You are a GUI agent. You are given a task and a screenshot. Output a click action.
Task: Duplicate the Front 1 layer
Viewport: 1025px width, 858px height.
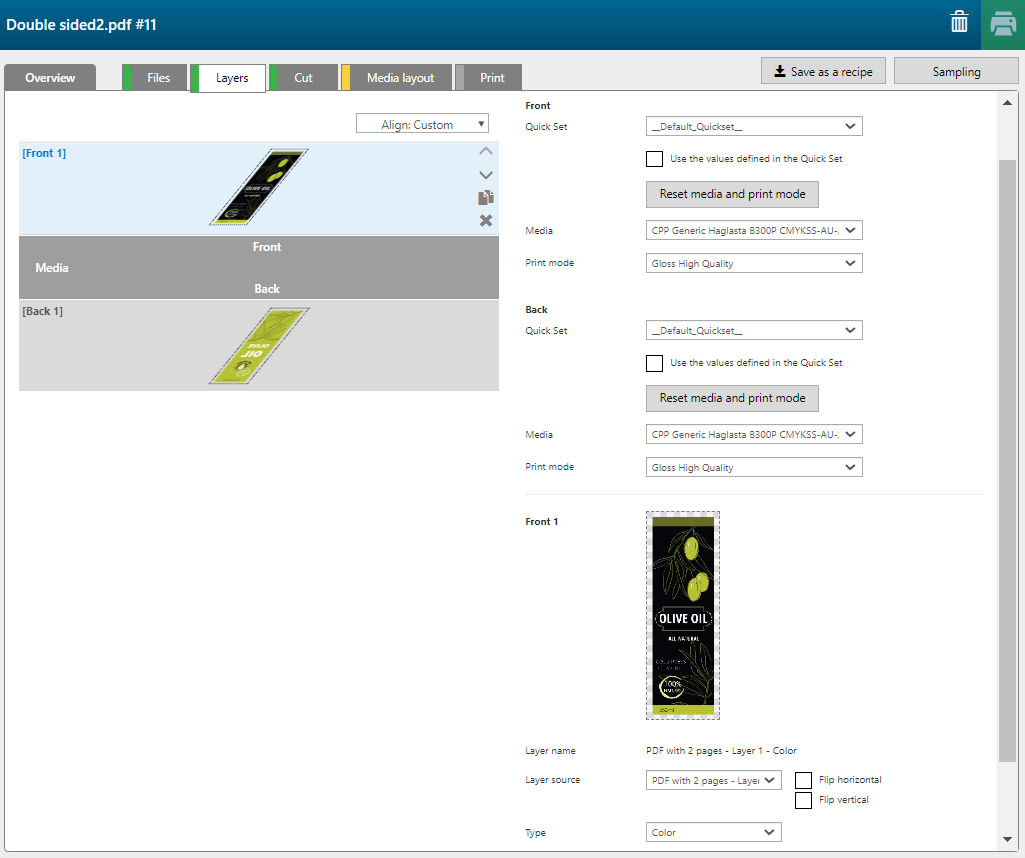(x=486, y=198)
